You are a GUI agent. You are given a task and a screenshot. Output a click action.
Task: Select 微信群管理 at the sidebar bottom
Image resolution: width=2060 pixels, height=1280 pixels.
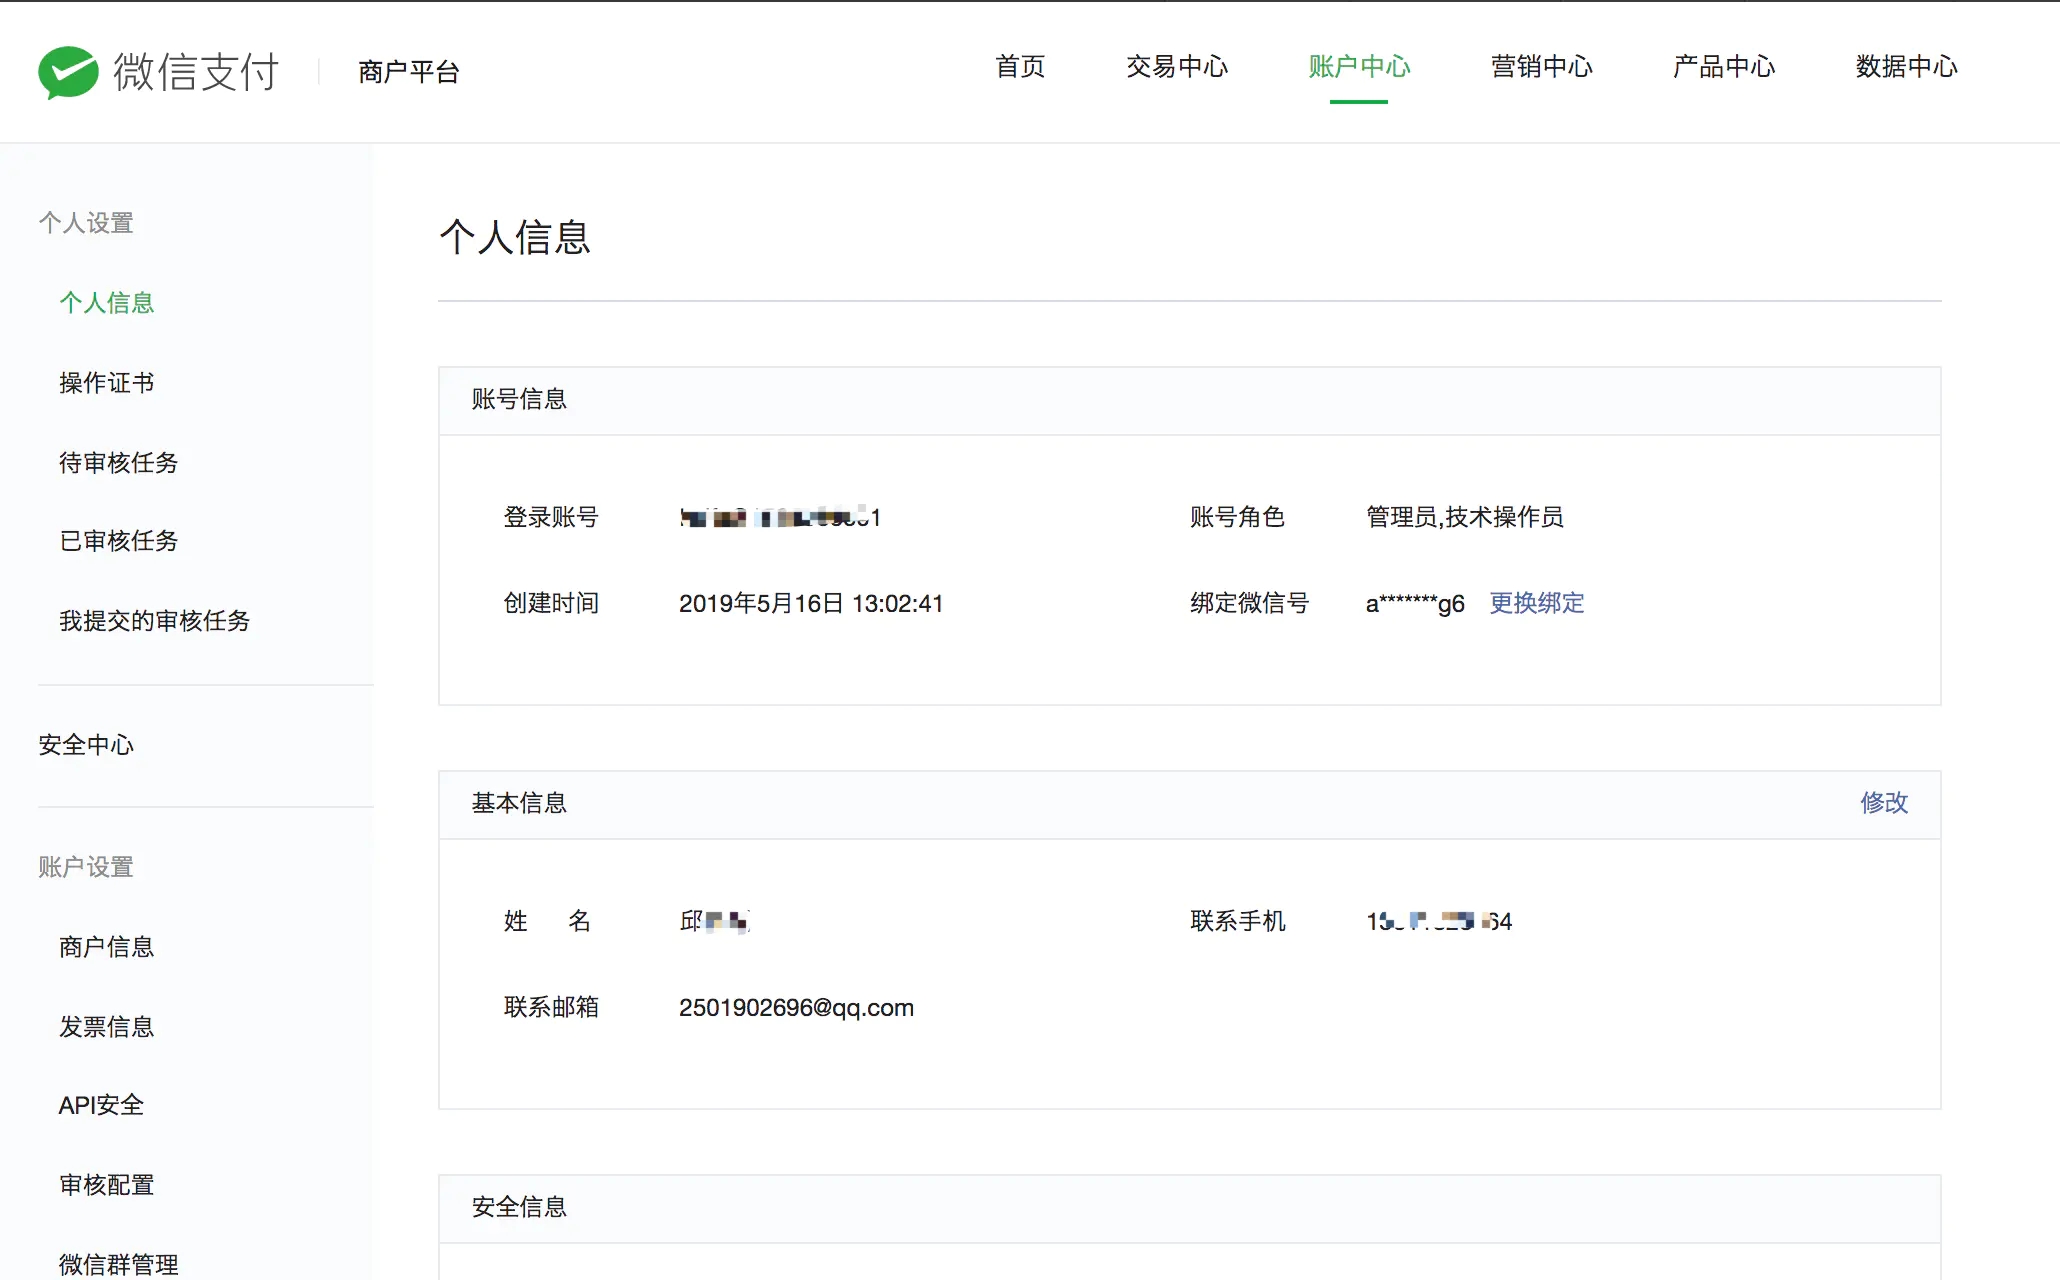tap(118, 1262)
